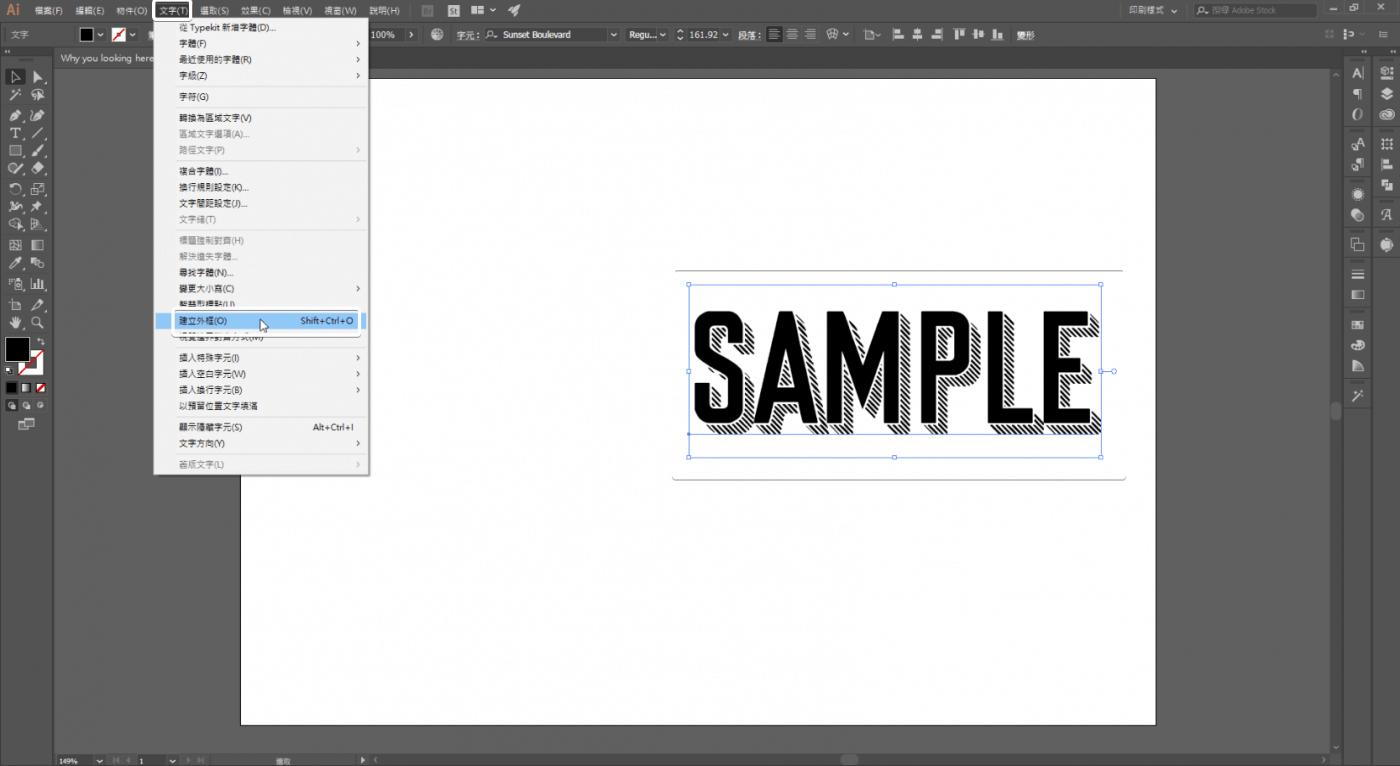Select the Line Segment tool

tap(37, 133)
